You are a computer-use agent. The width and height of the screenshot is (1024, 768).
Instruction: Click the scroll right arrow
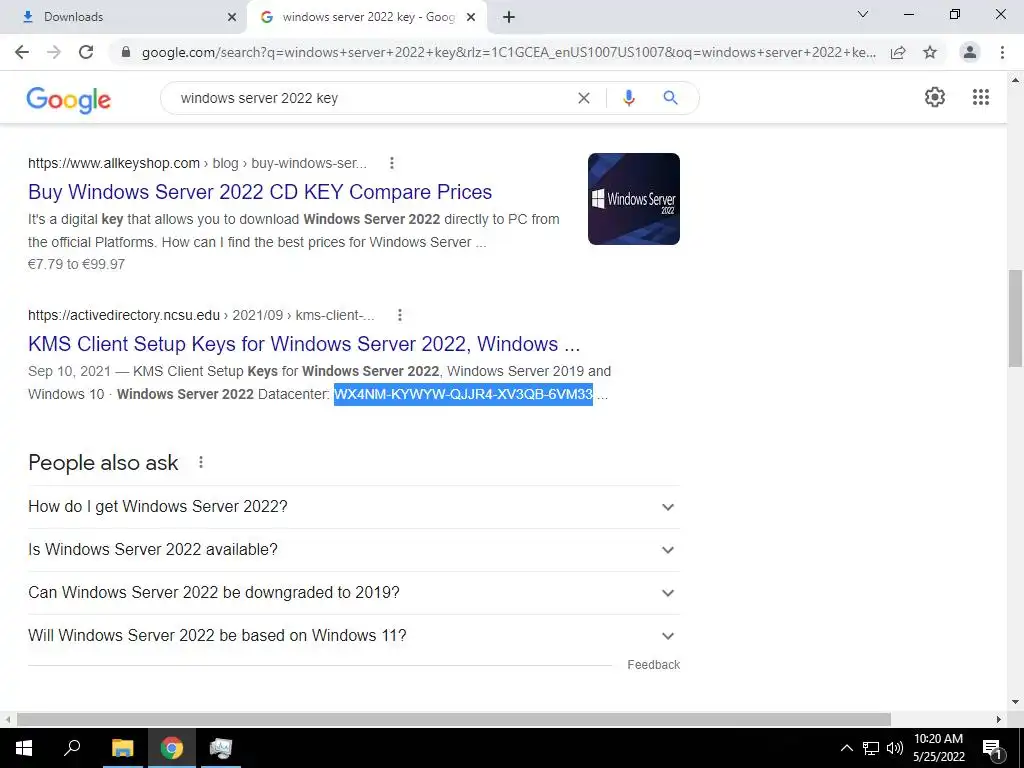click(x=999, y=719)
